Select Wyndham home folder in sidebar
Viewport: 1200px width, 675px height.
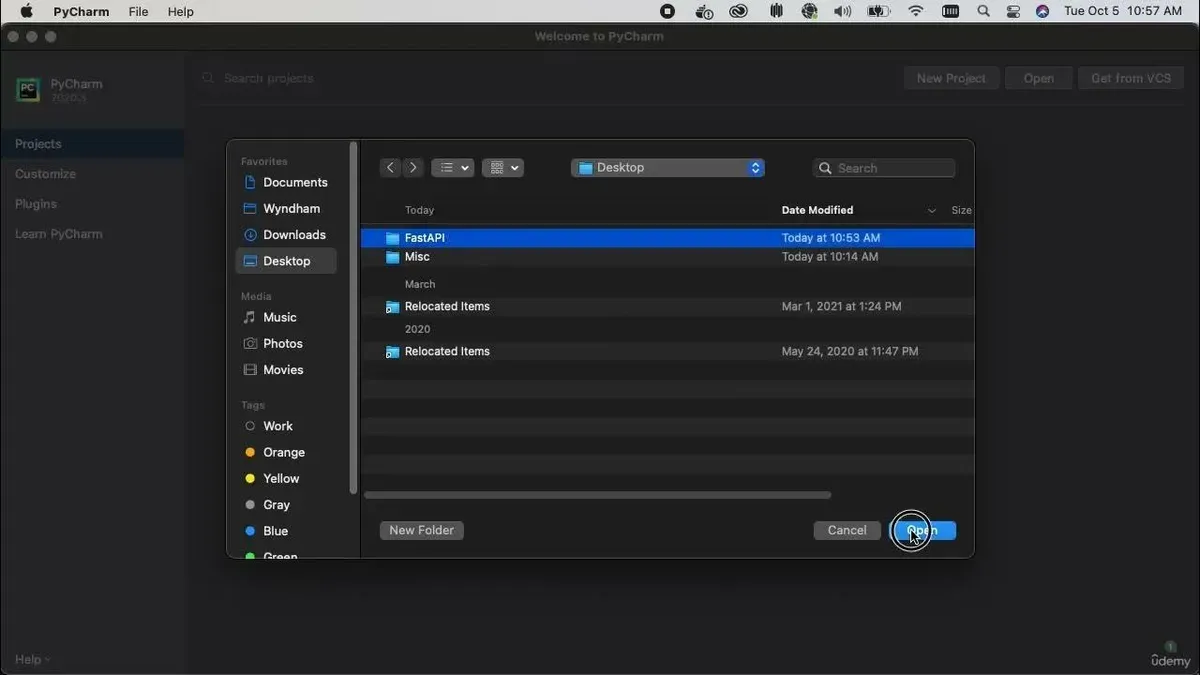(x=286, y=208)
